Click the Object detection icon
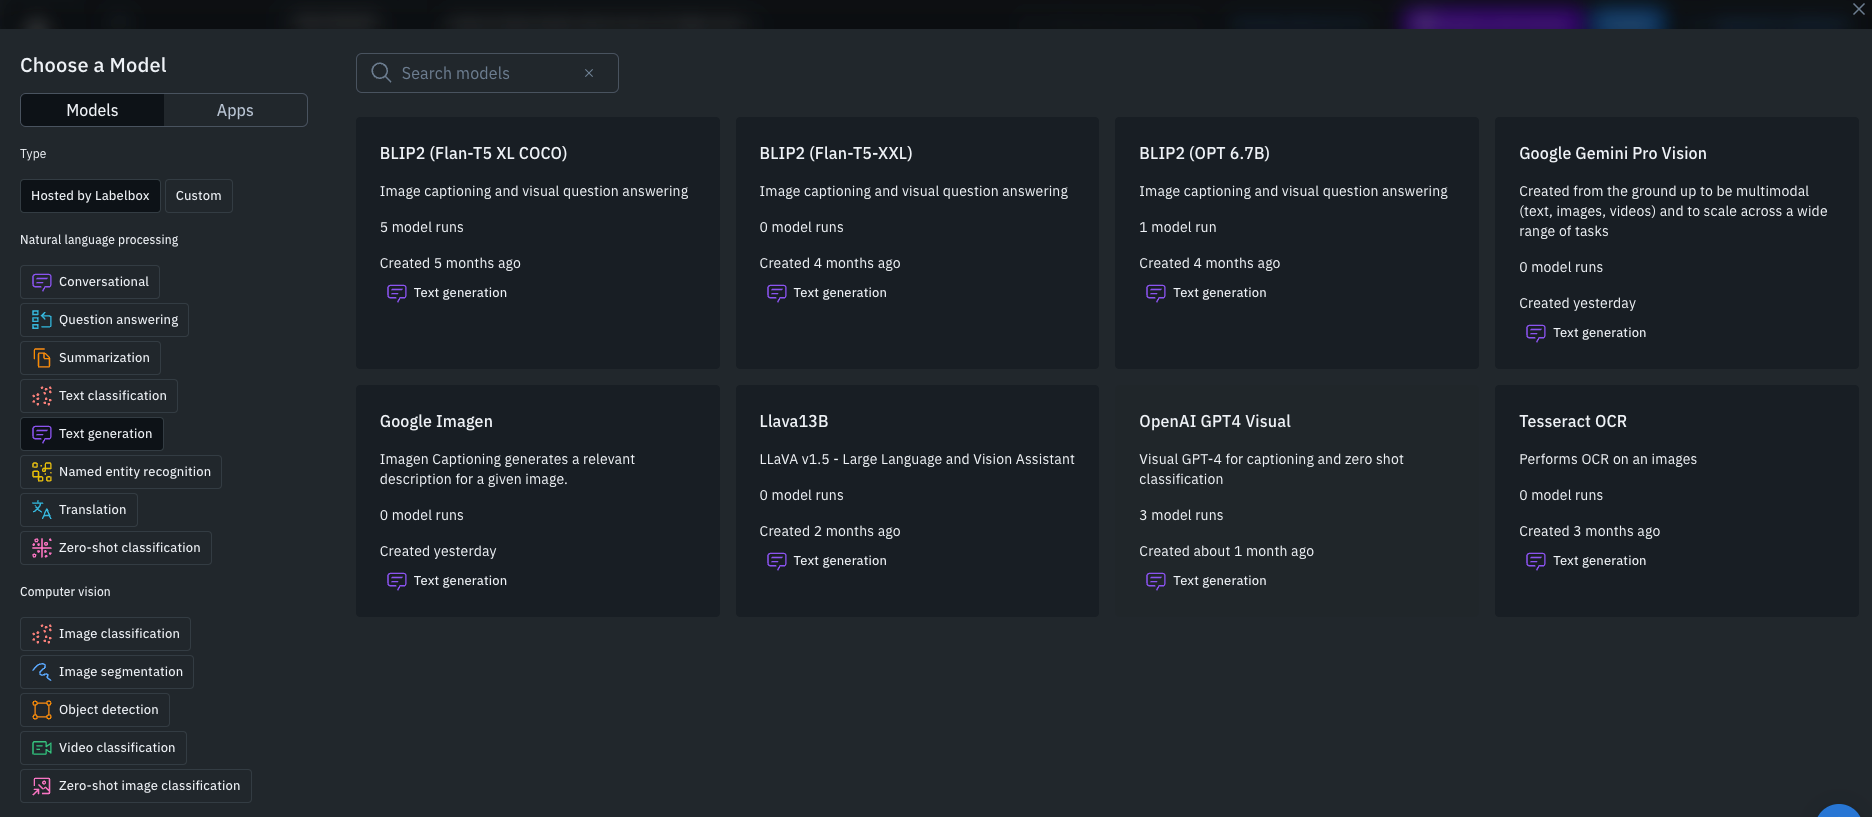Viewport: 1872px width, 817px height. pos(41,710)
